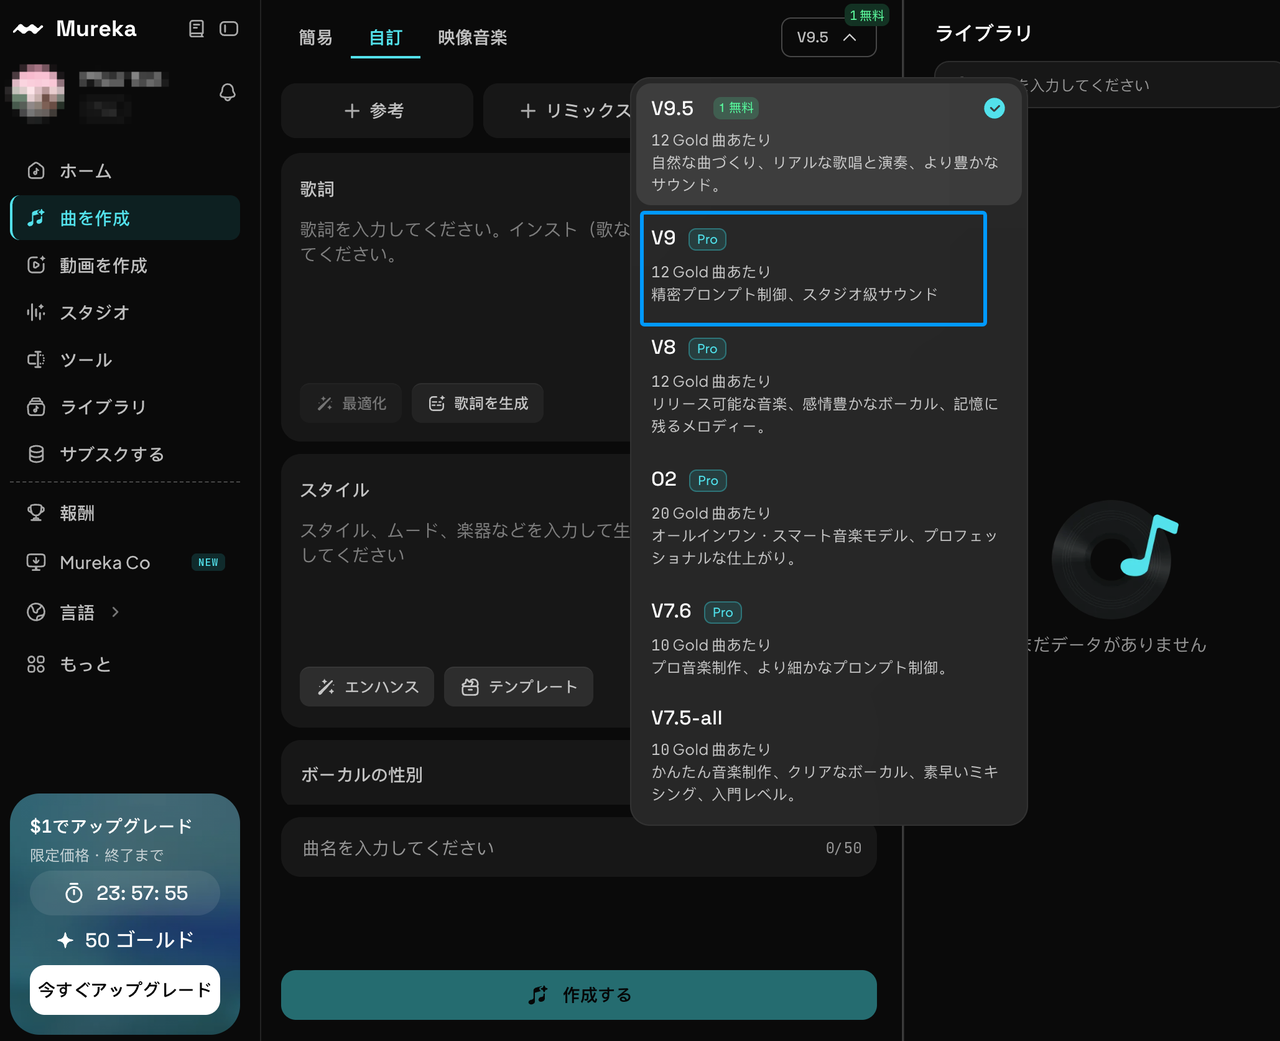Open サブスクする in the sidebar
This screenshot has width=1280, height=1041.
[x=125, y=454]
